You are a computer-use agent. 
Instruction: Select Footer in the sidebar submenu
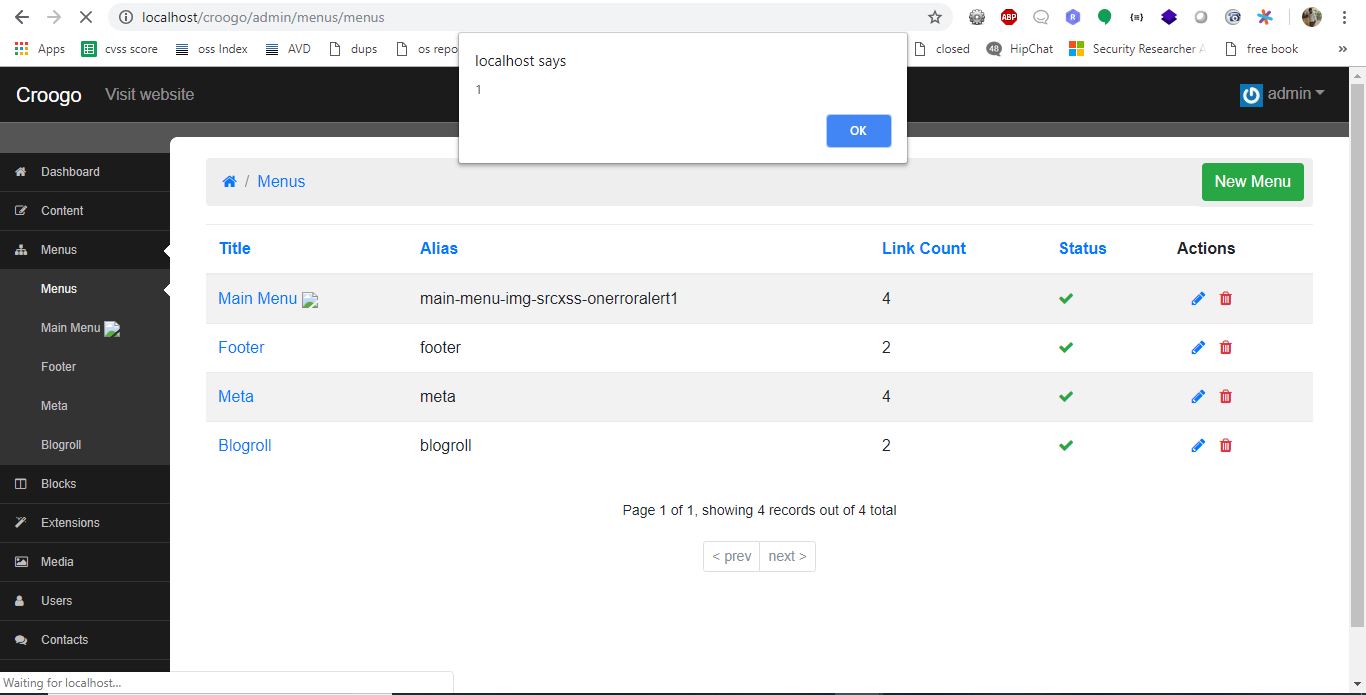(x=85, y=367)
